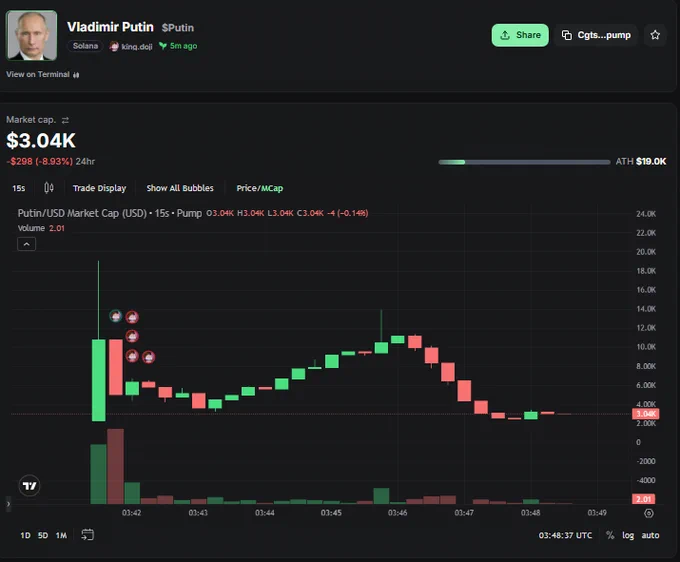Open the candlestick chart type icon
This screenshot has height=562, width=680.
pyautogui.click(x=49, y=188)
